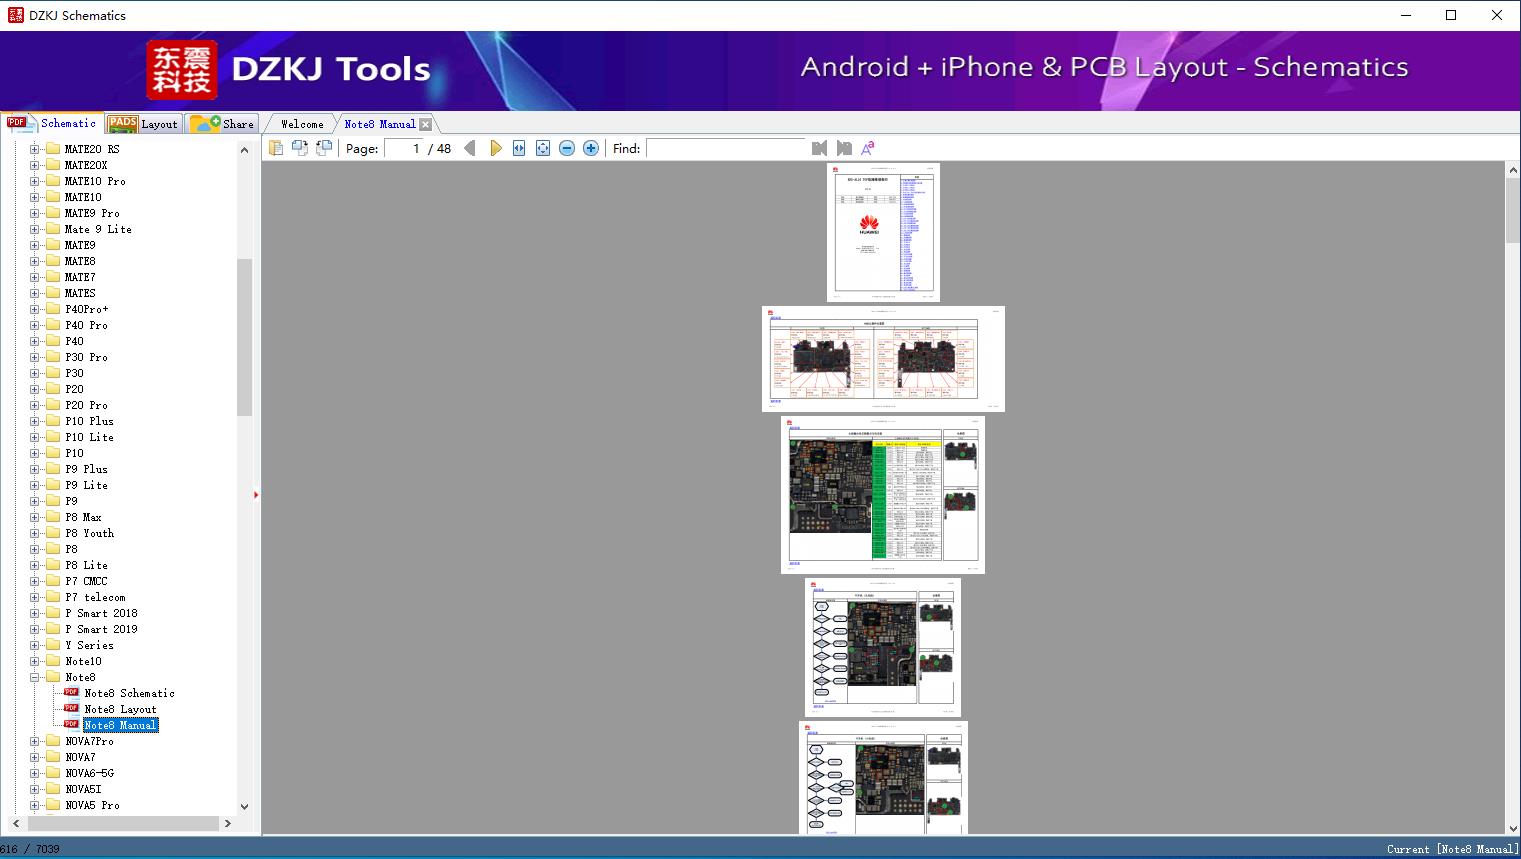Click the fit page icon
Viewport: 1521px width, 859px height.
543,148
